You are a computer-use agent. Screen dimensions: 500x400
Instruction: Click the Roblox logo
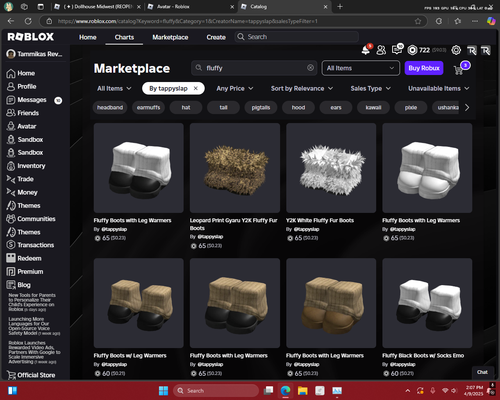[x=31, y=37]
